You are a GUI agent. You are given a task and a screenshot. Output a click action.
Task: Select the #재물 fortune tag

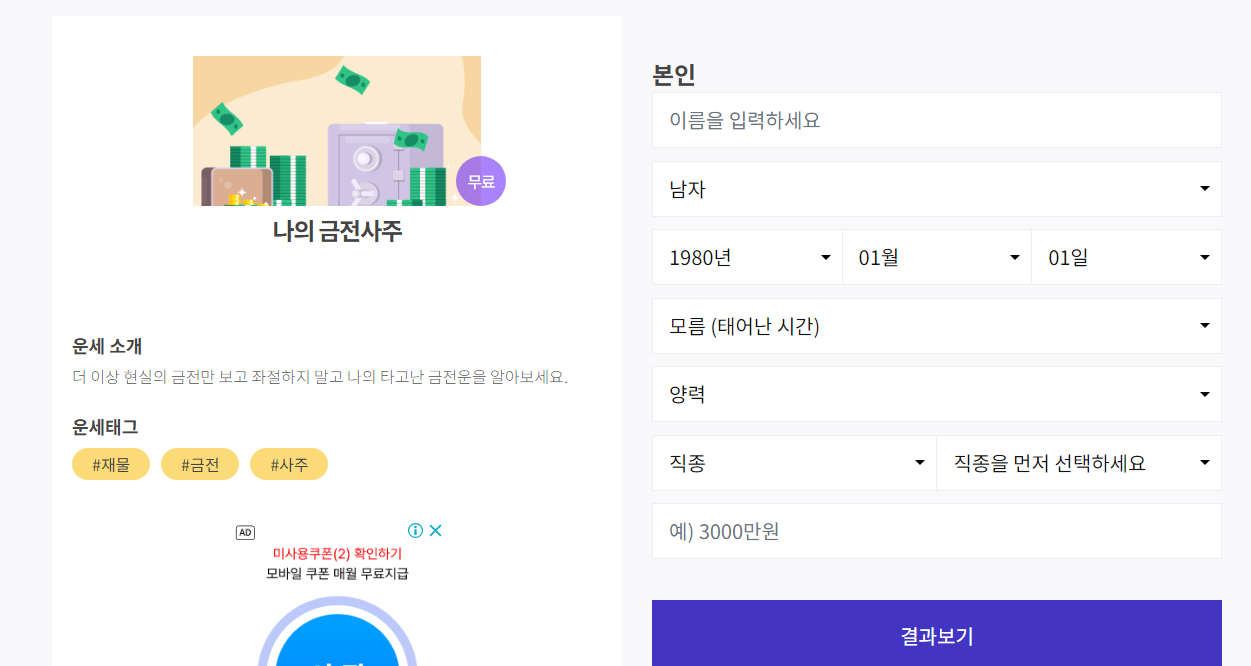(x=110, y=463)
